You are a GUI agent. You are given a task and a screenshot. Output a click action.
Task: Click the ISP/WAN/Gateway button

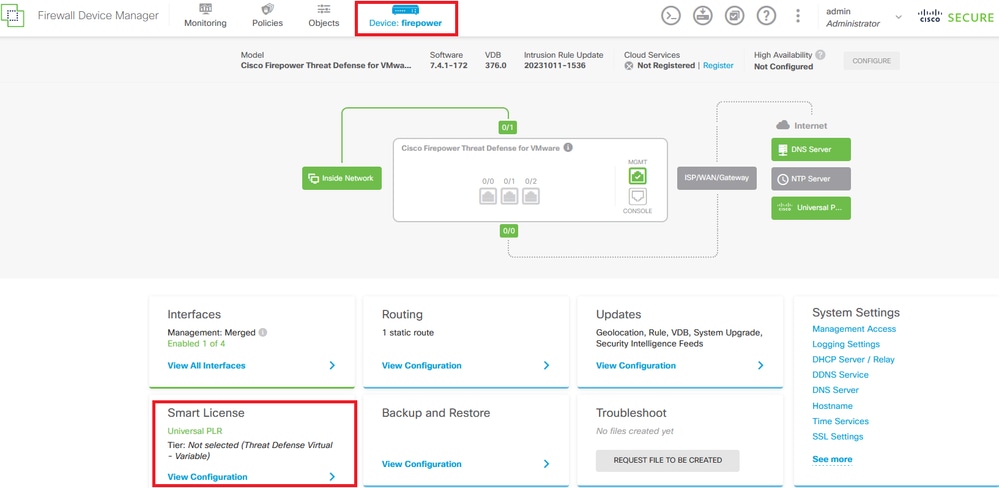(717, 178)
